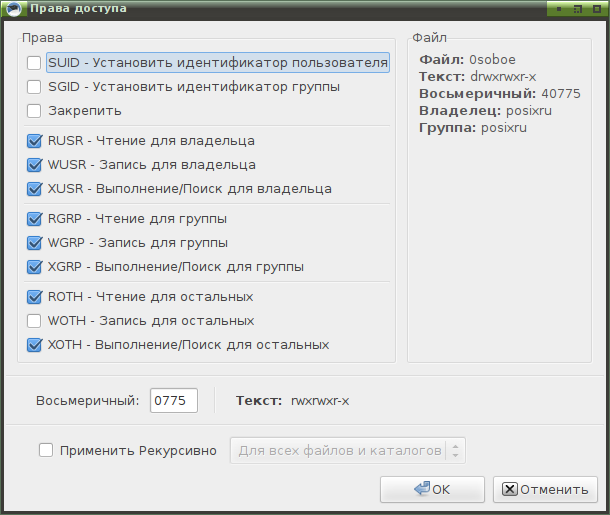The height and width of the screenshot is (515, 610).
Task: Confirm with the OK button
Action: (x=432, y=489)
